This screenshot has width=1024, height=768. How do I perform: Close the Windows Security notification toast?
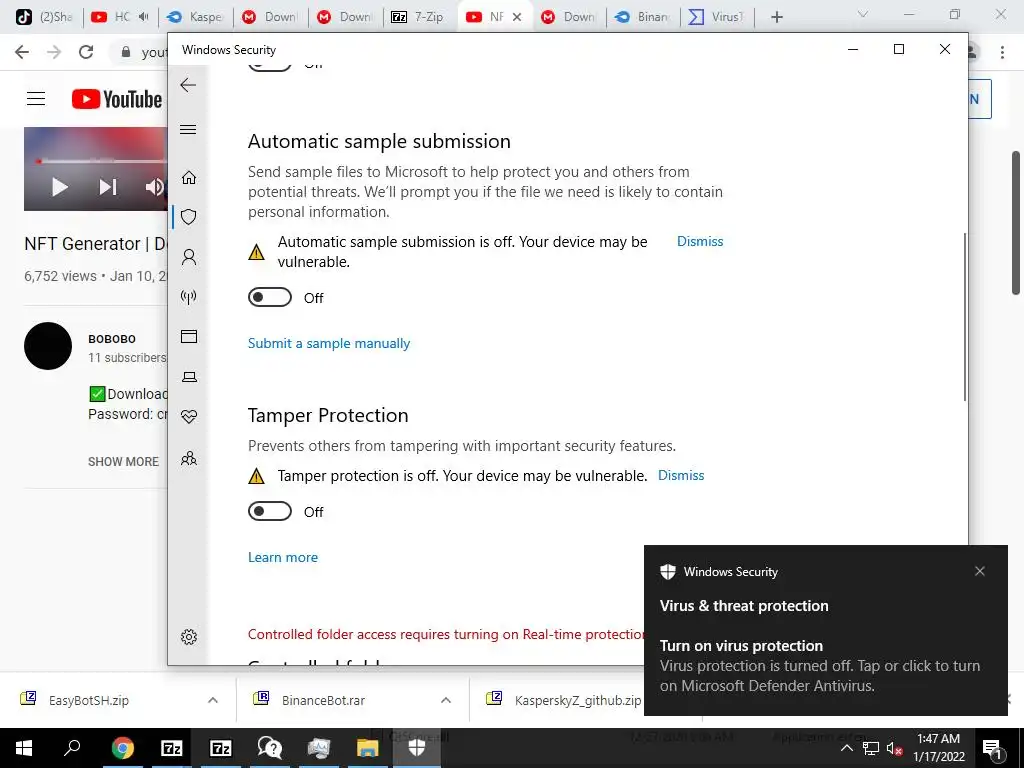pos(980,571)
